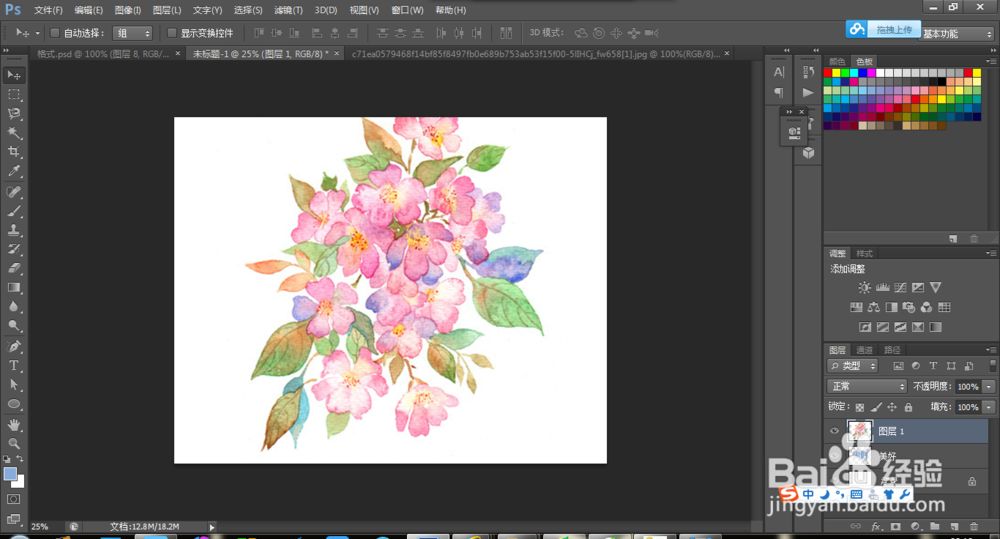
Task: Toggle the 显示变换控件 checkbox
Action: (x=172, y=33)
